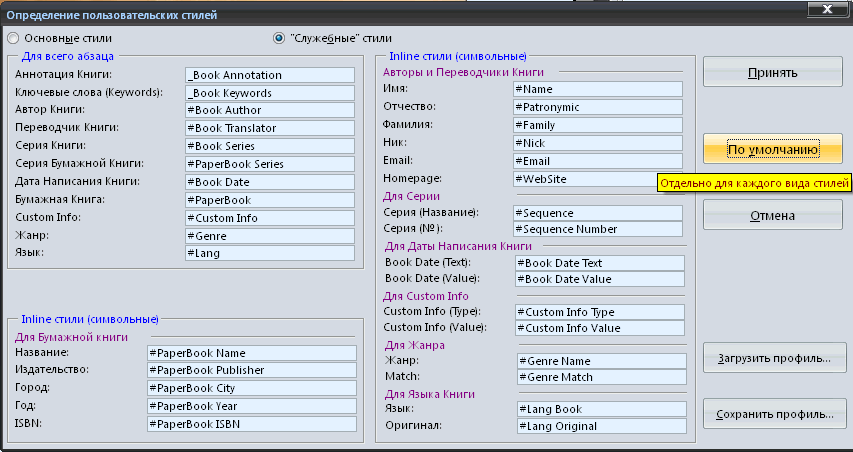The height and width of the screenshot is (452, 853).
Task: Select the "Основные стили" radio button
Action: coord(13,39)
